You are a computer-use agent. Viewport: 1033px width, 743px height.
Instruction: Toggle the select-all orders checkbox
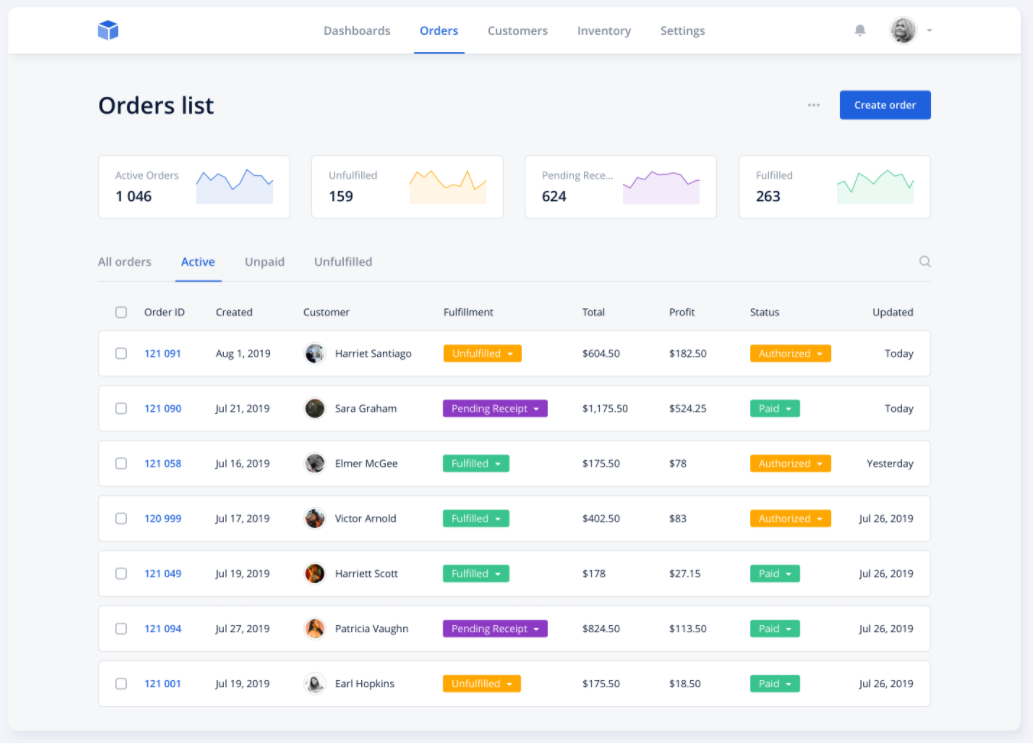pyautogui.click(x=121, y=312)
